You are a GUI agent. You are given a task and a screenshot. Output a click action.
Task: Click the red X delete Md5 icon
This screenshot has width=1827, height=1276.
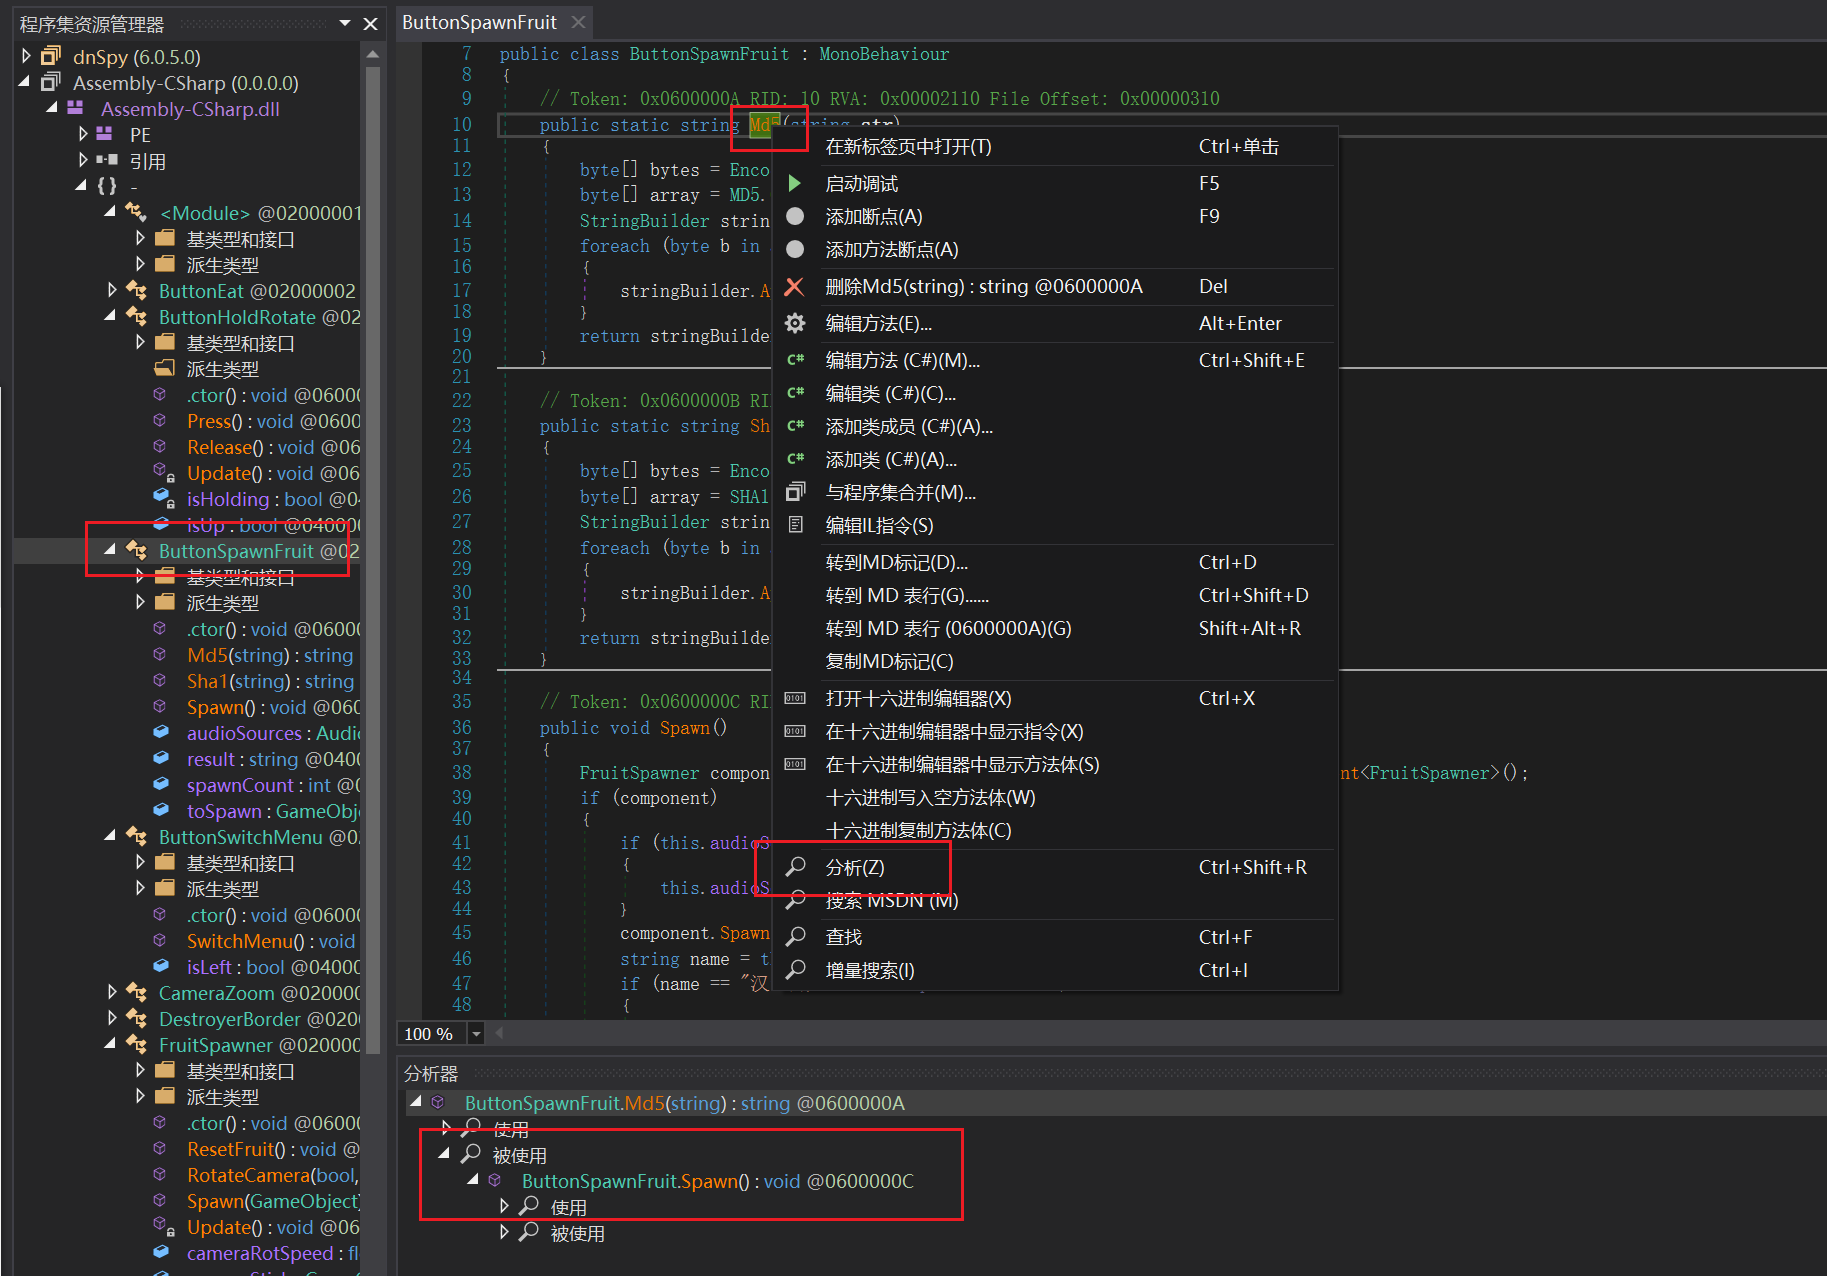click(x=794, y=287)
